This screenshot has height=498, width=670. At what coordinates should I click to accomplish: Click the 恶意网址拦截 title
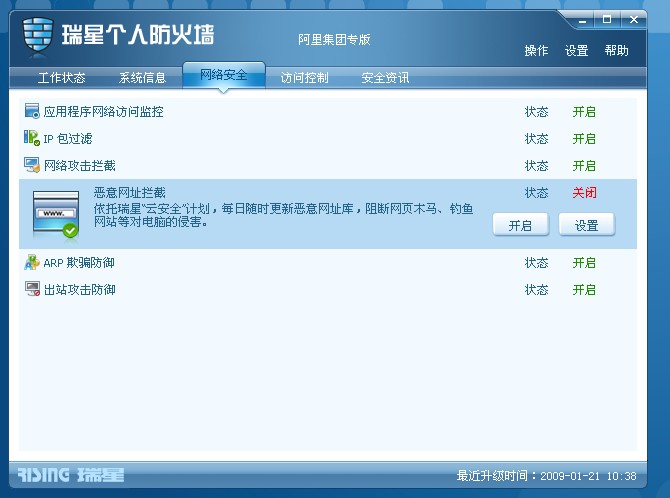pyautogui.click(x=129, y=193)
